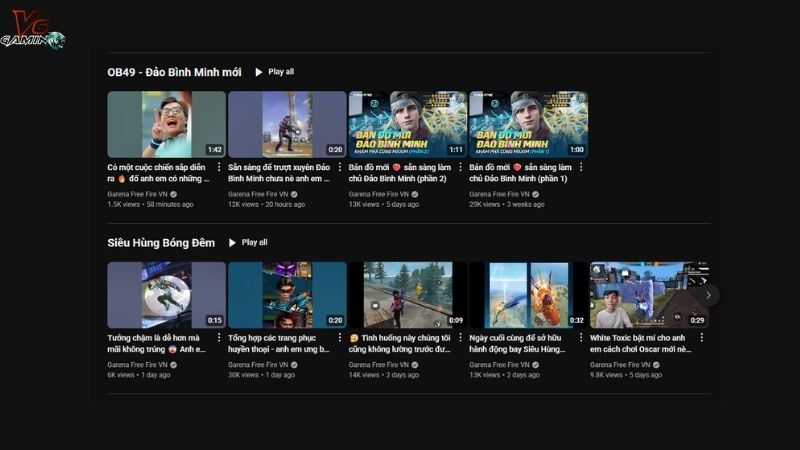Open the more options menu for 'Có một cuộc chiến sắp diễn ra'
The height and width of the screenshot is (450, 800).
point(219,167)
